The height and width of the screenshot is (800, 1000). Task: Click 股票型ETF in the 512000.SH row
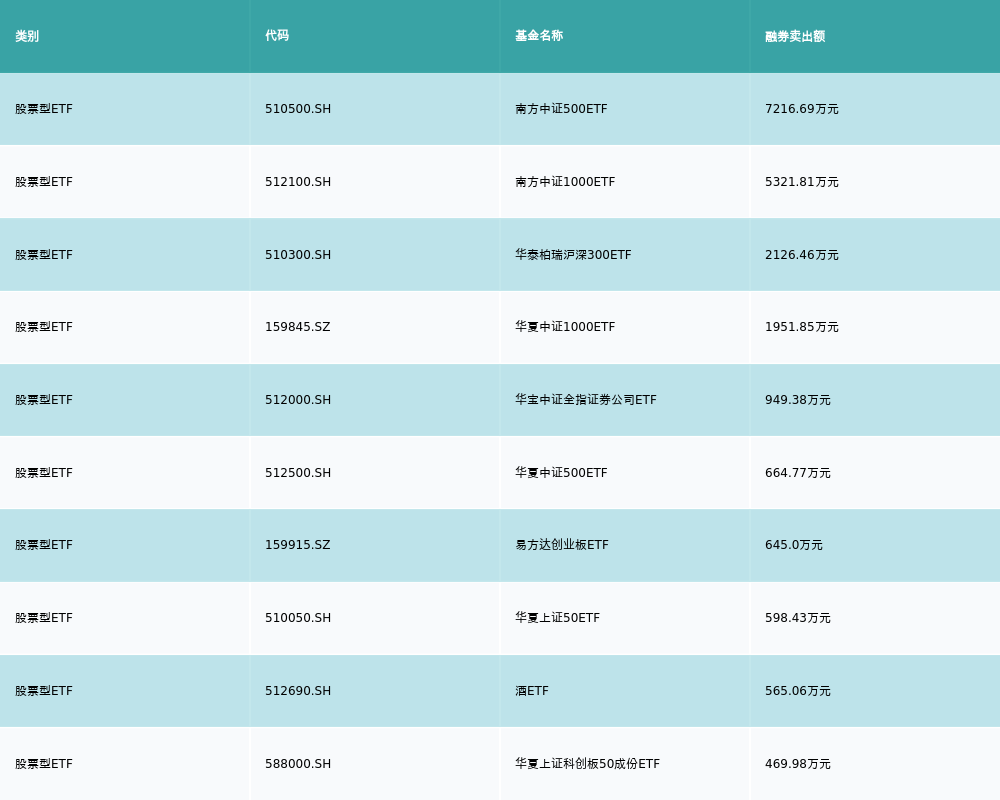44,400
